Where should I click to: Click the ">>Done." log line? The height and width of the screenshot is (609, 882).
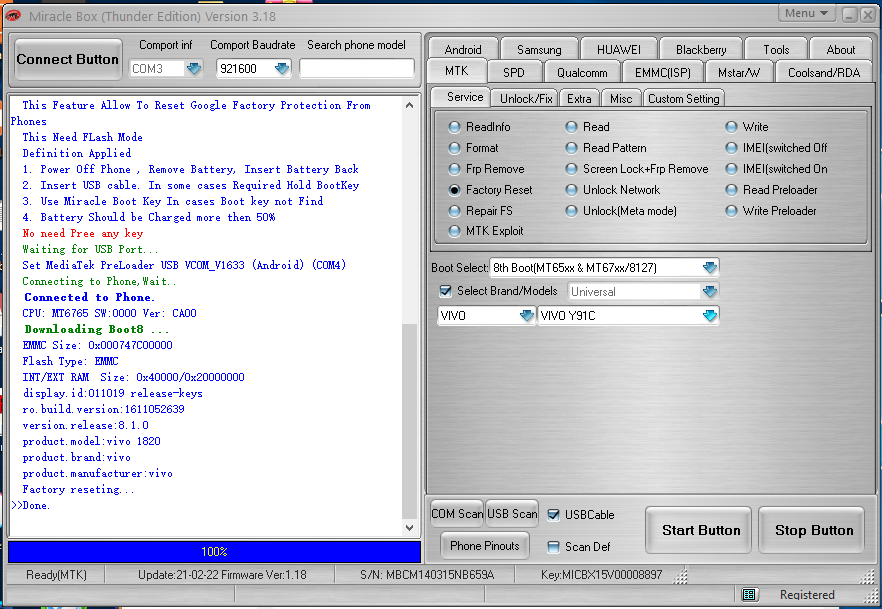tap(31, 505)
